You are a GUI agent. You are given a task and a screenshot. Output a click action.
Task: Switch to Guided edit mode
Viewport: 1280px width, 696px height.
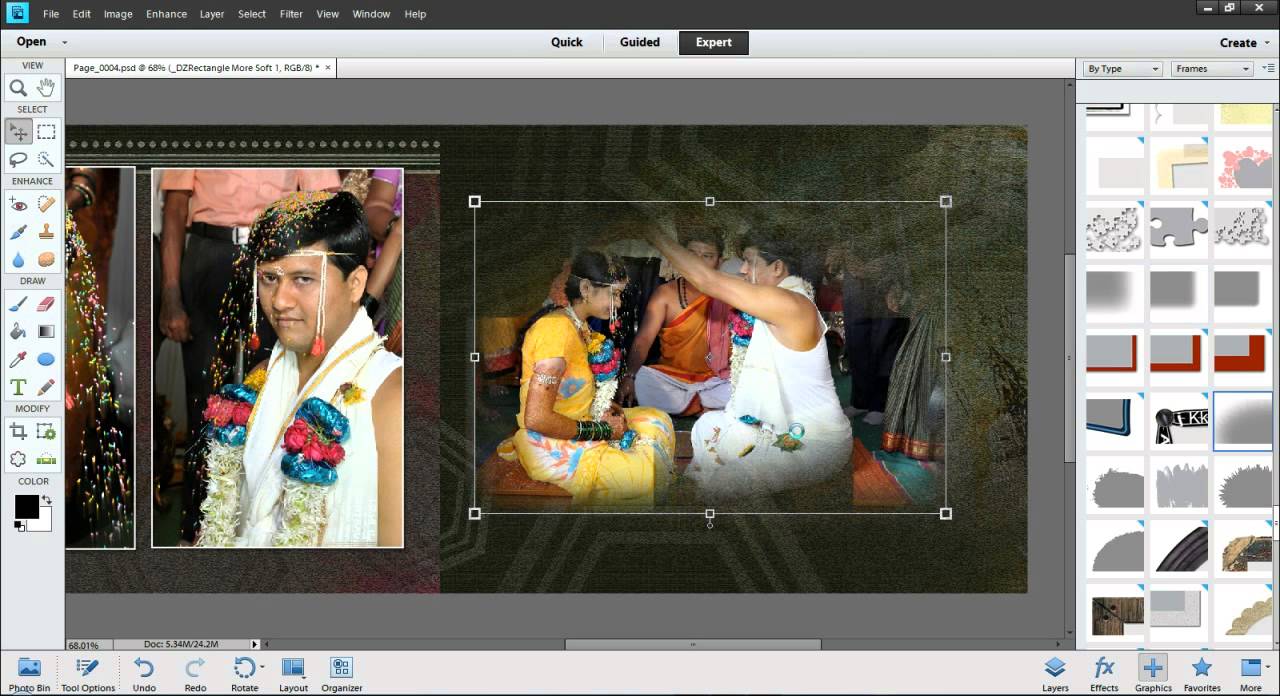[x=640, y=42]
